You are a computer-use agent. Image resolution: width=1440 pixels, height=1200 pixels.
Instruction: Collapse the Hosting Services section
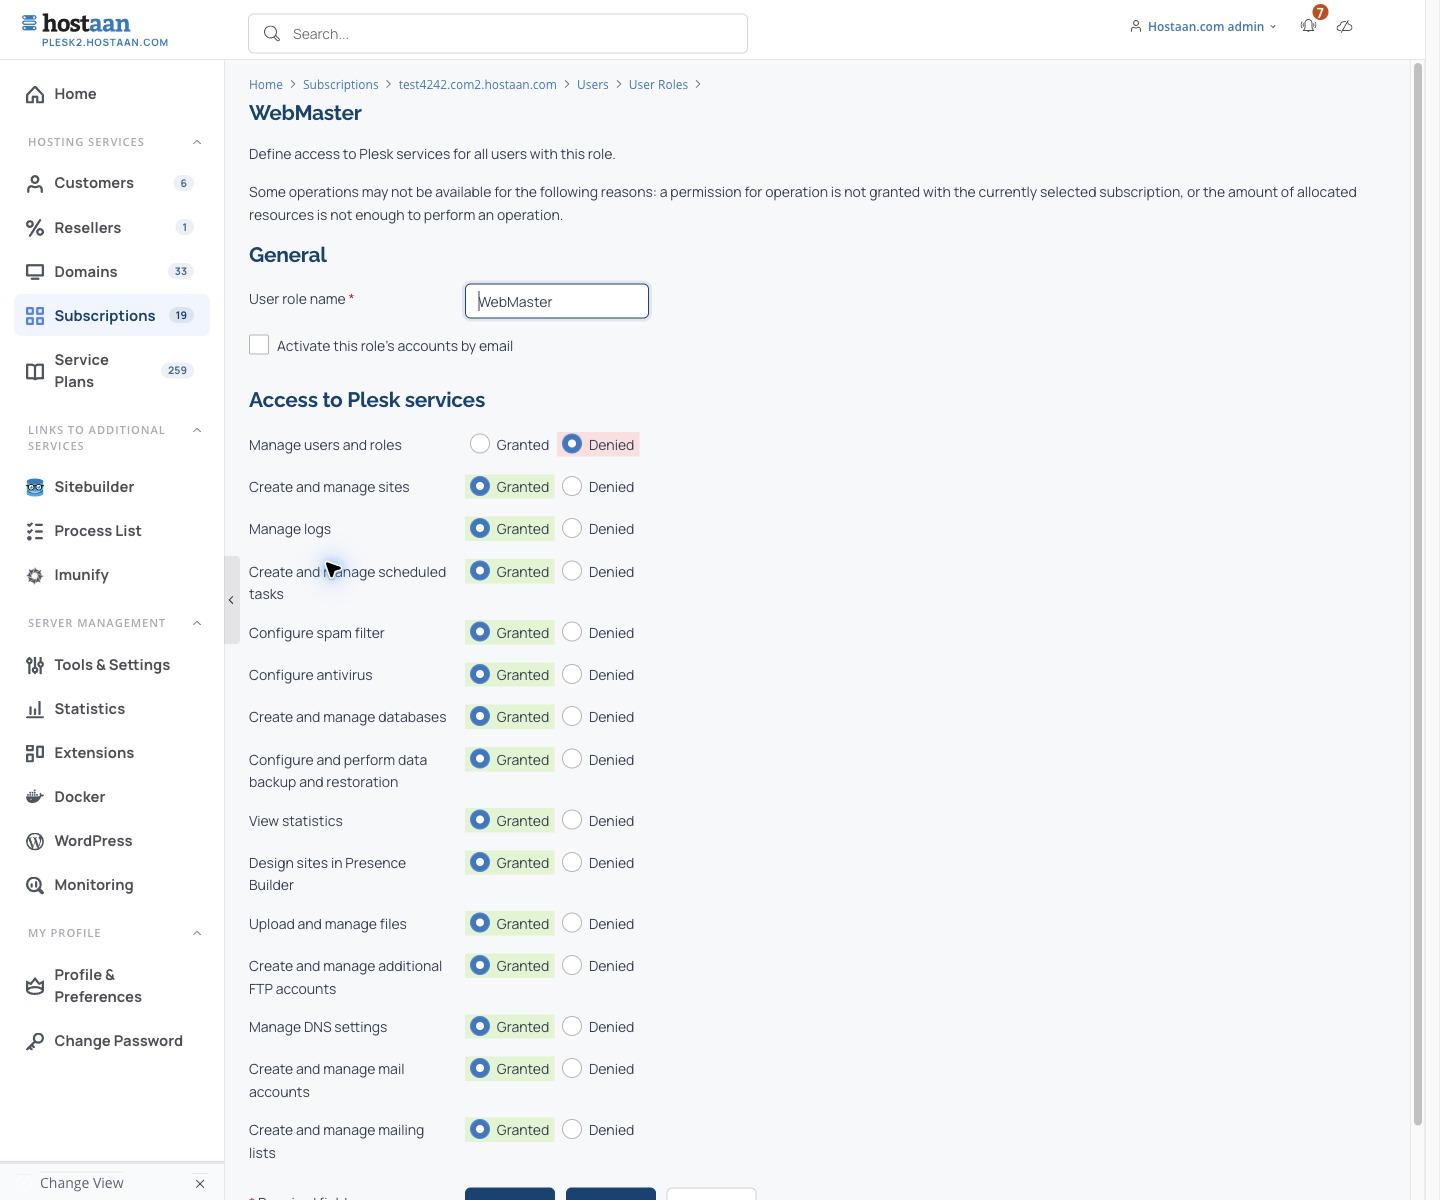coord(197,142)
